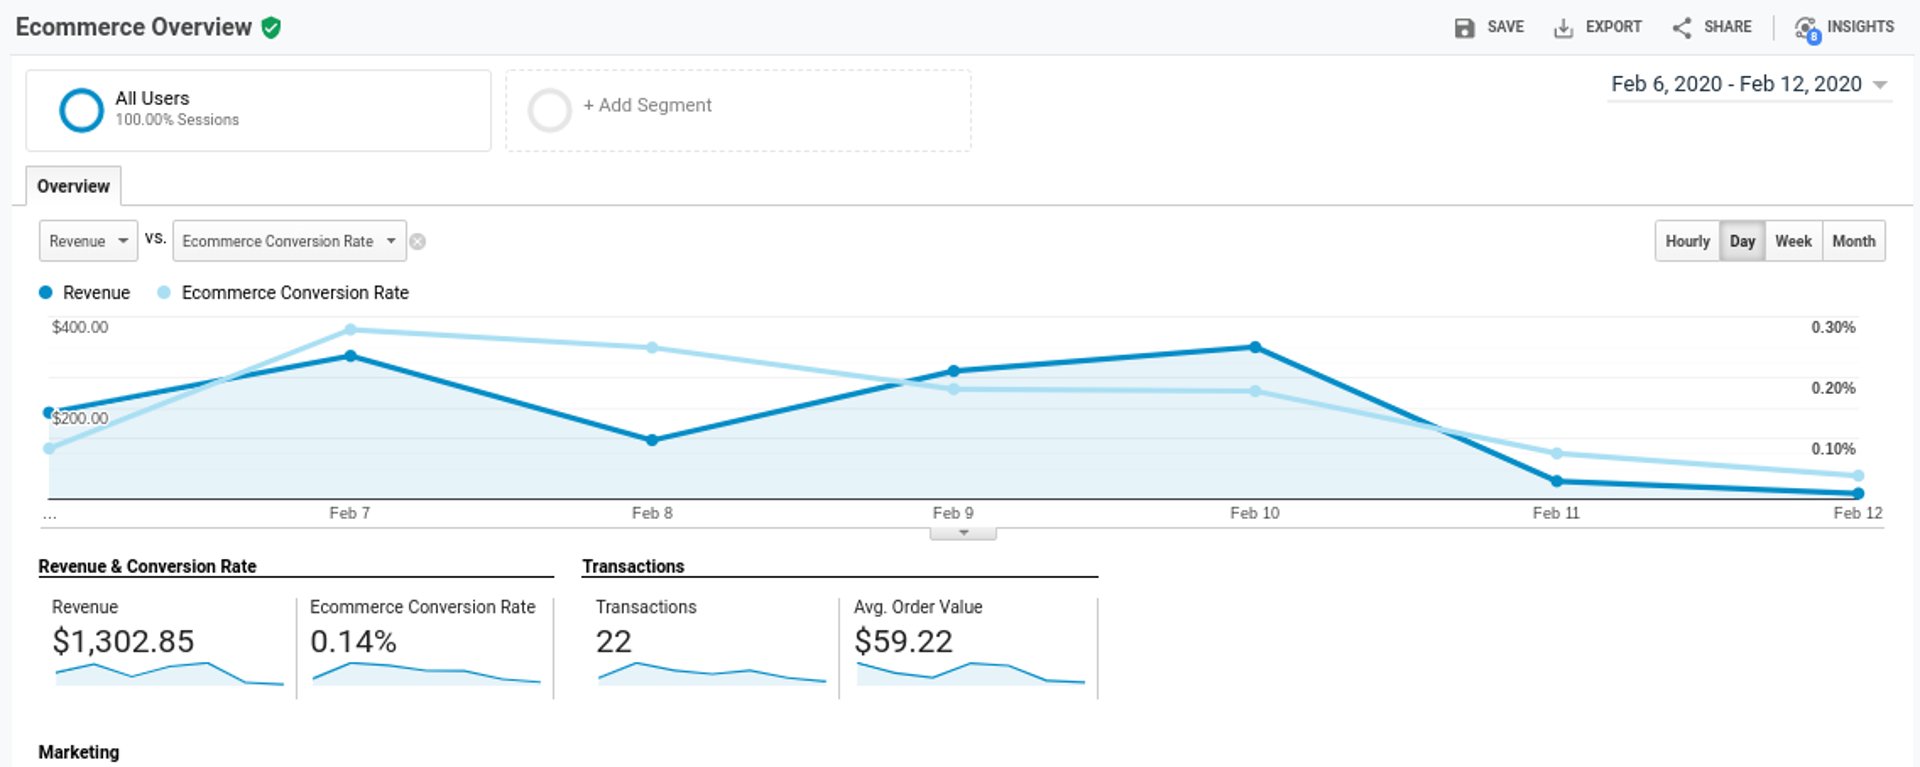Click the Share icon
This screenshot has width=1920, height=767.
[x=1682, y=28]
